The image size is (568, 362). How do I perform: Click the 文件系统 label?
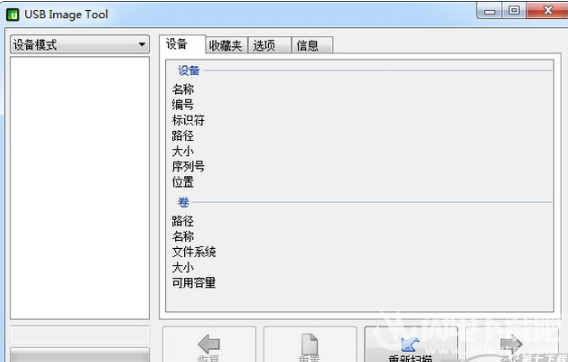[x=194, y=251]
